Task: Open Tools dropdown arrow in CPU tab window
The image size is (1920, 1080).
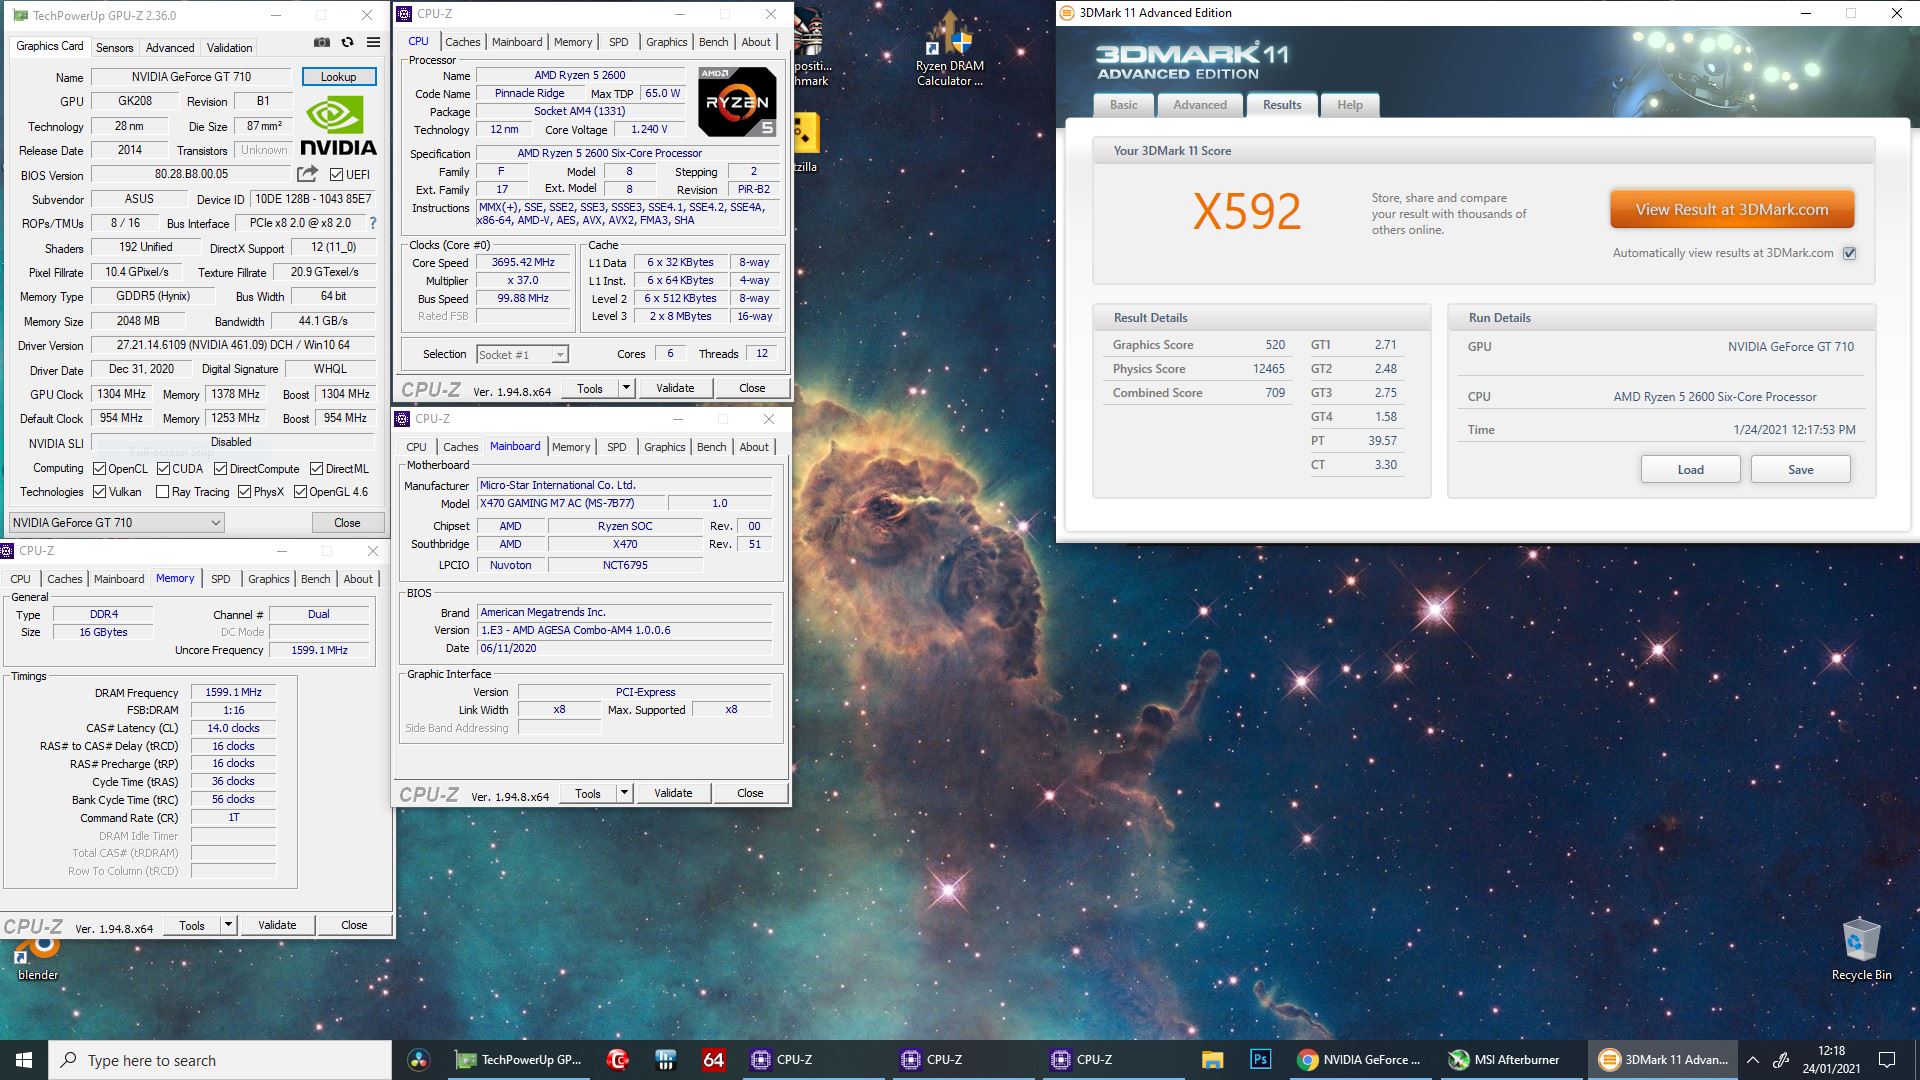Action: (x=626, y=388)
